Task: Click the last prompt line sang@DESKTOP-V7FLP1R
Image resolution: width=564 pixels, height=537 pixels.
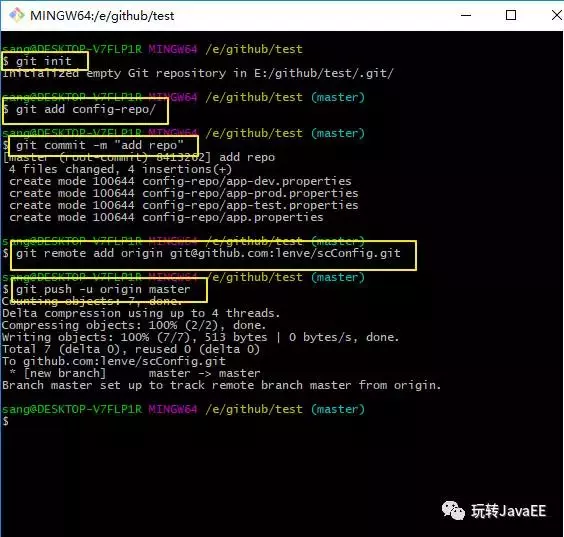Action: tap(183, 409)
